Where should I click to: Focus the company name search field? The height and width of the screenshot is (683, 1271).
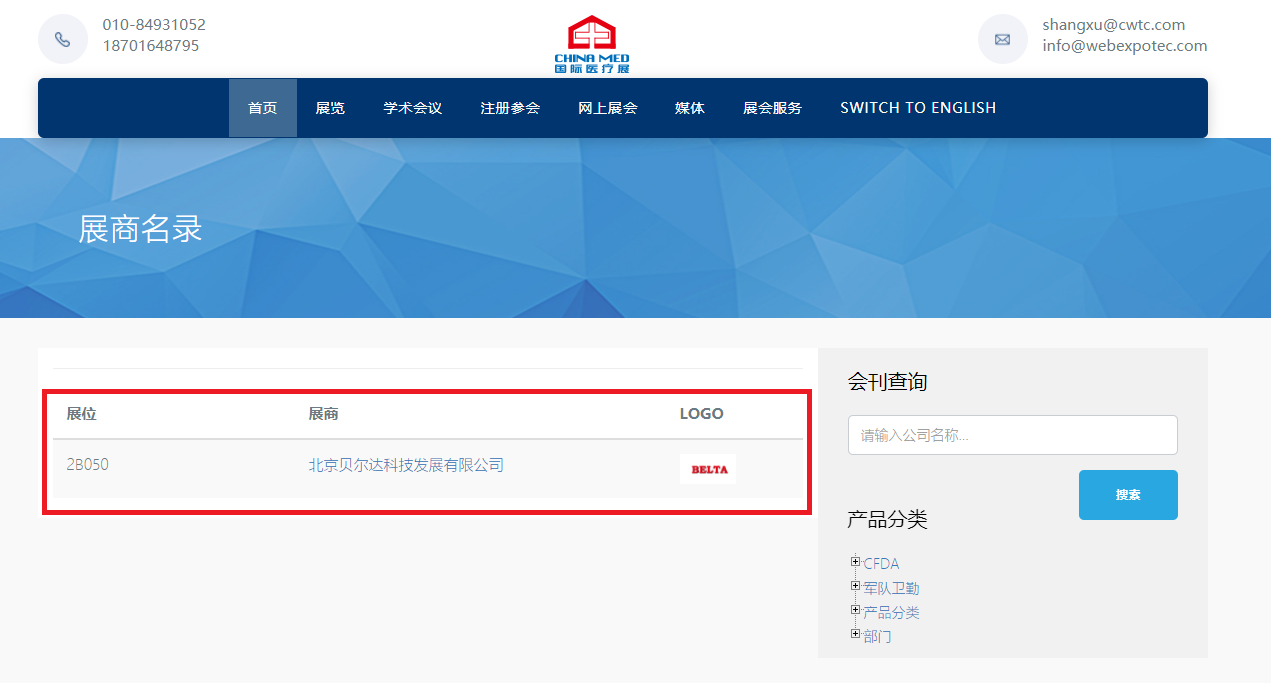click(1012, 435)
